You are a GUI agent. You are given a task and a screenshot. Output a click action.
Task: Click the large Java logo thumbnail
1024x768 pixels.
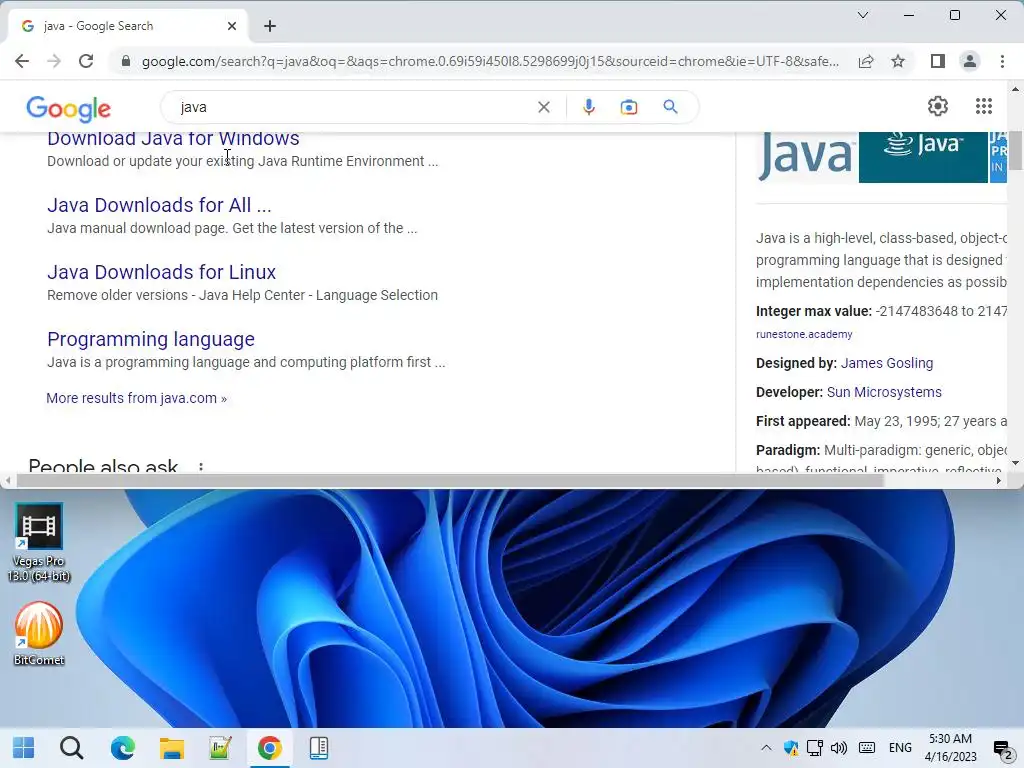pos(806,157)
